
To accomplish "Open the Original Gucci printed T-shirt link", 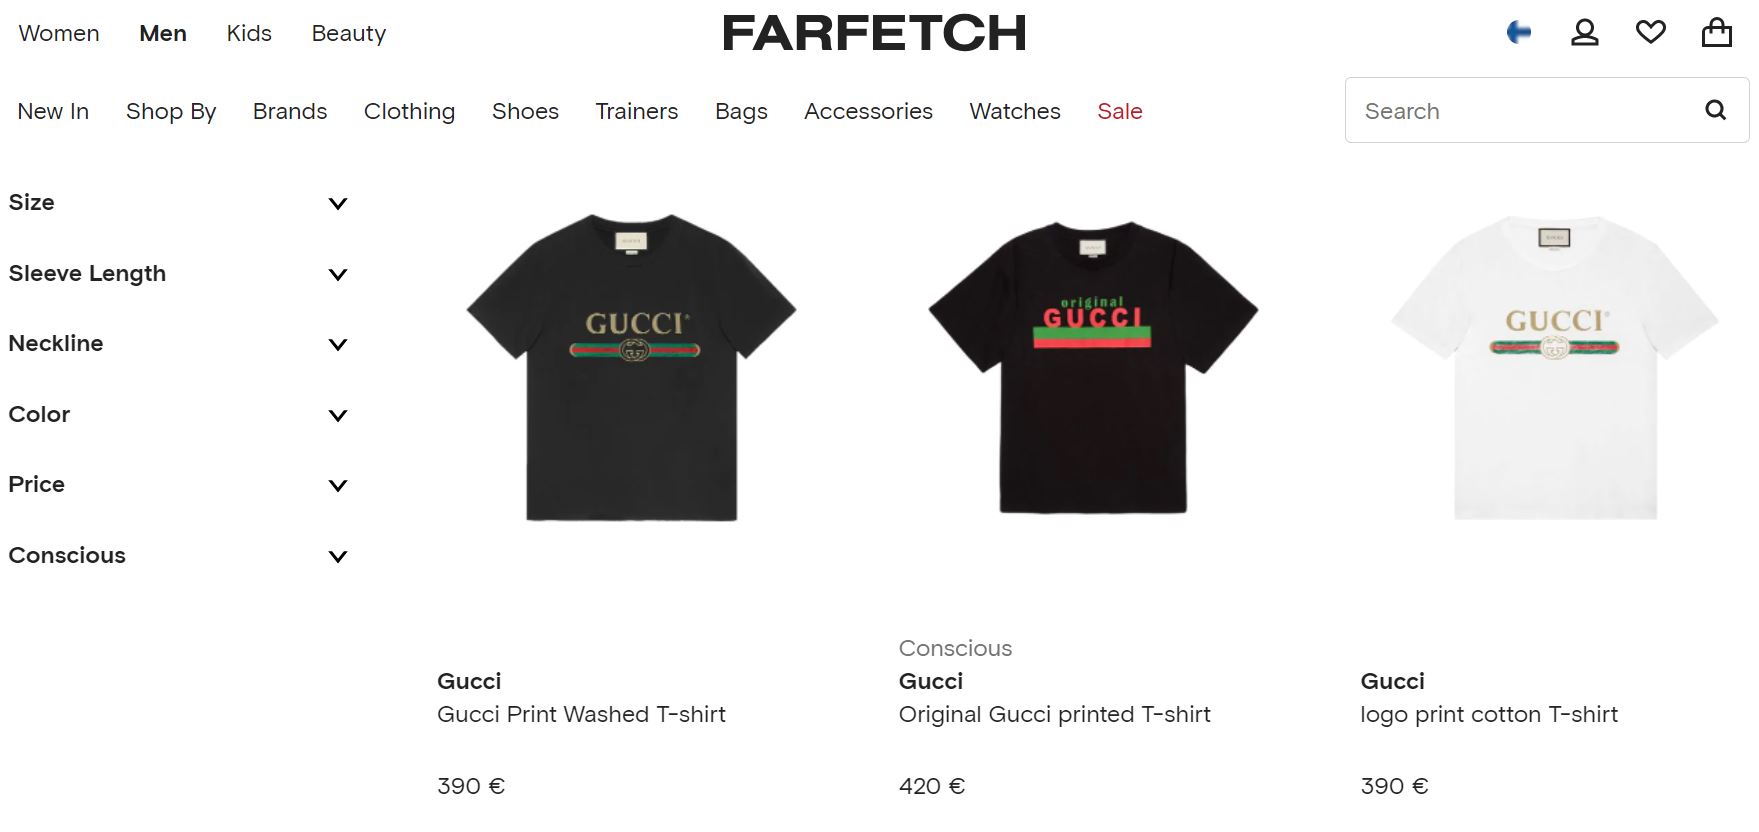I will click(x=1054, y=714).
